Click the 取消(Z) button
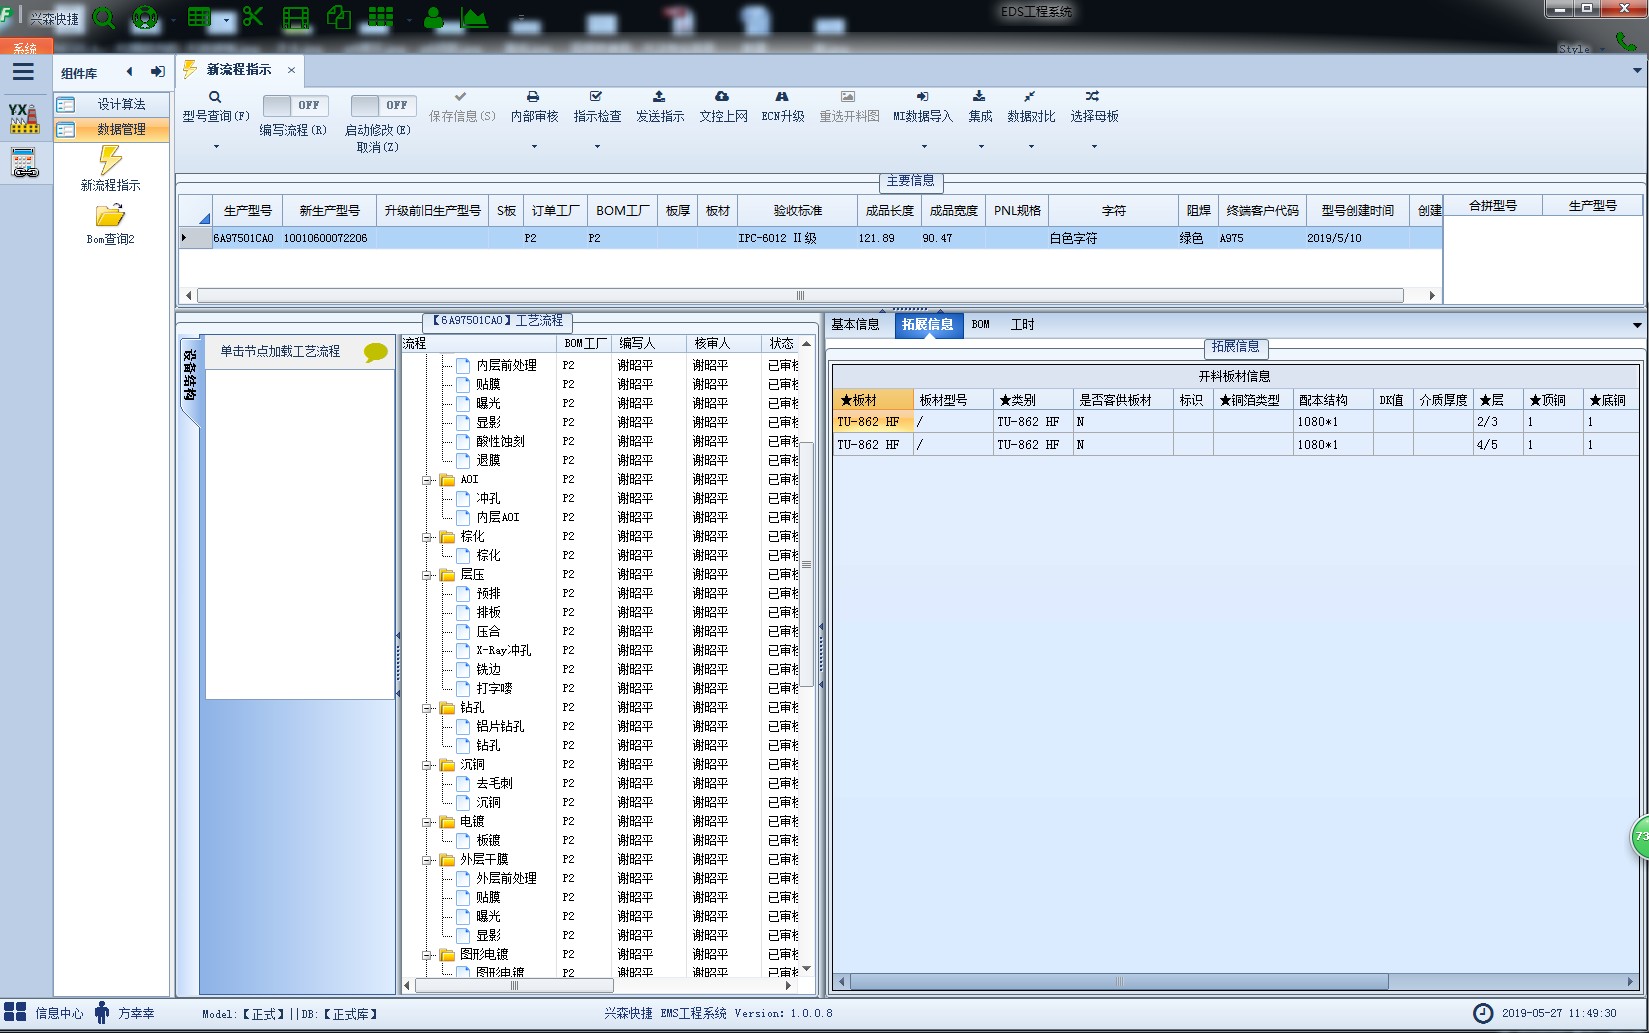This screenshot has width=1649, height=1033. (377, 147)
